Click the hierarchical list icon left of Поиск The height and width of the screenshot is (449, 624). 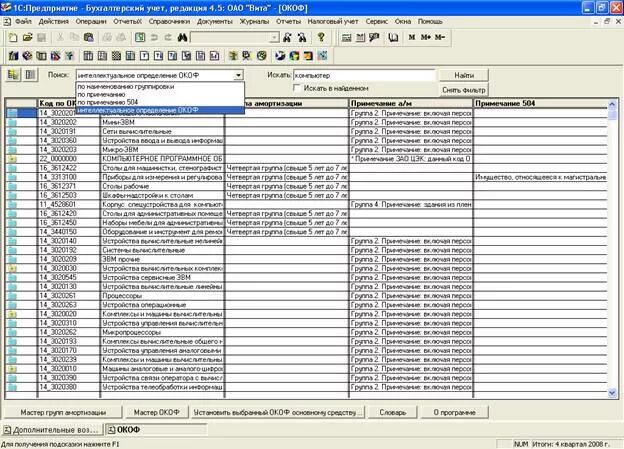[x=14, y=74]
